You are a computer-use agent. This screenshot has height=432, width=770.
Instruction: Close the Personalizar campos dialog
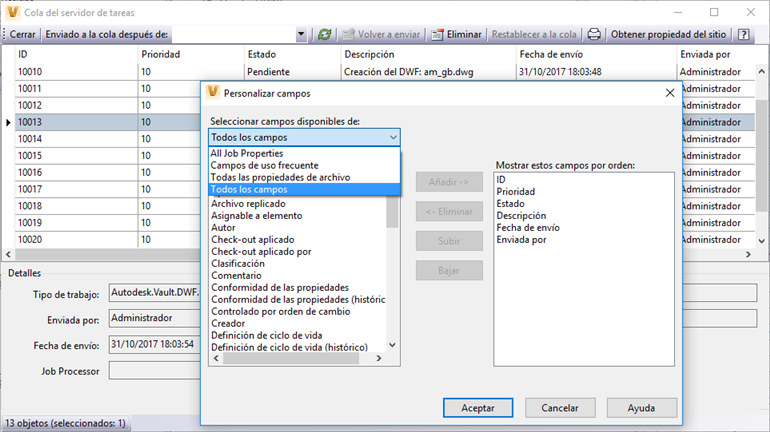670,93
